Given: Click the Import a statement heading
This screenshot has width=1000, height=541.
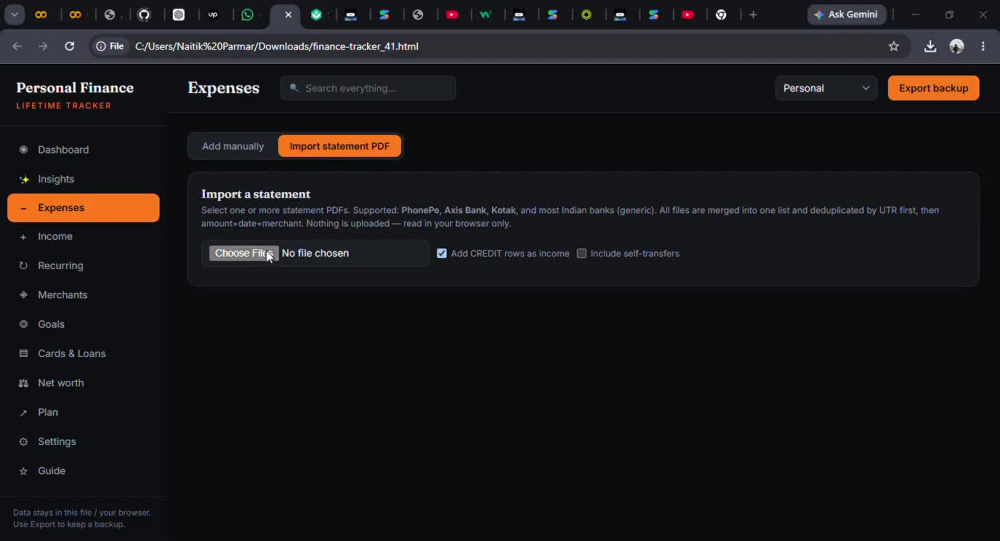Looking at the screenshot, I should (256, 194).
